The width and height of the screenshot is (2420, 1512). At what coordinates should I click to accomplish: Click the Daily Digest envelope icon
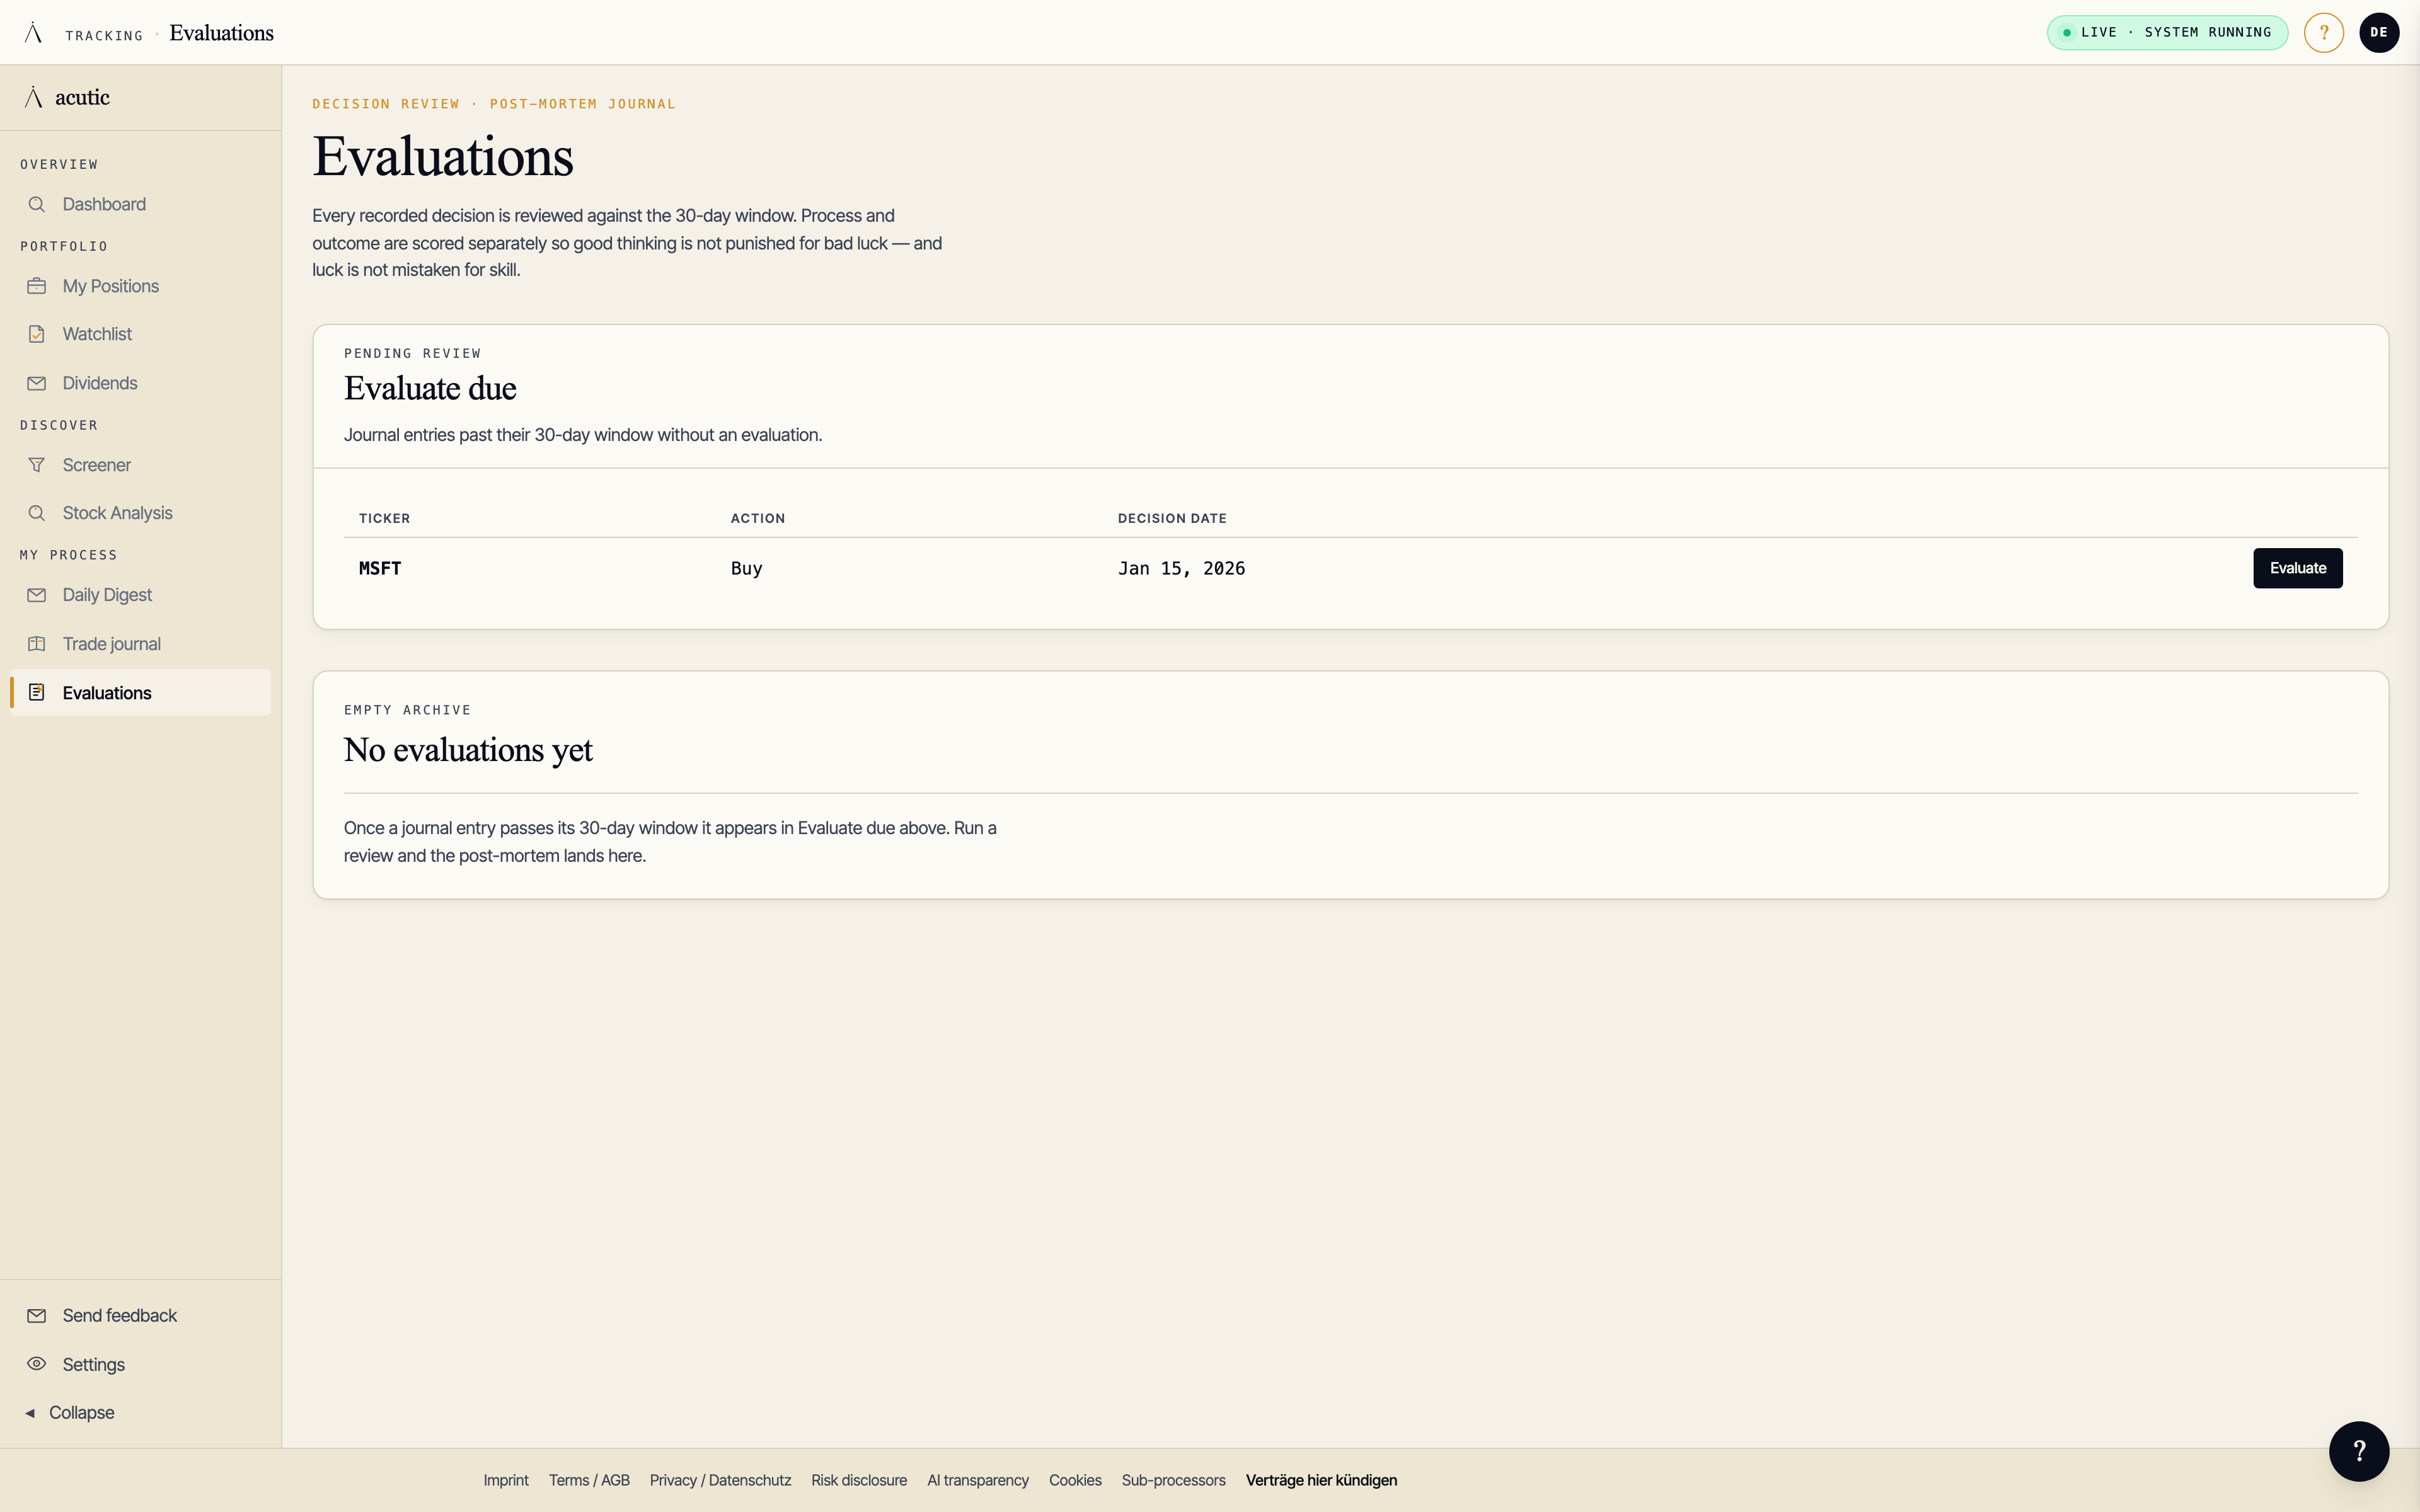[x=37, y=595]
